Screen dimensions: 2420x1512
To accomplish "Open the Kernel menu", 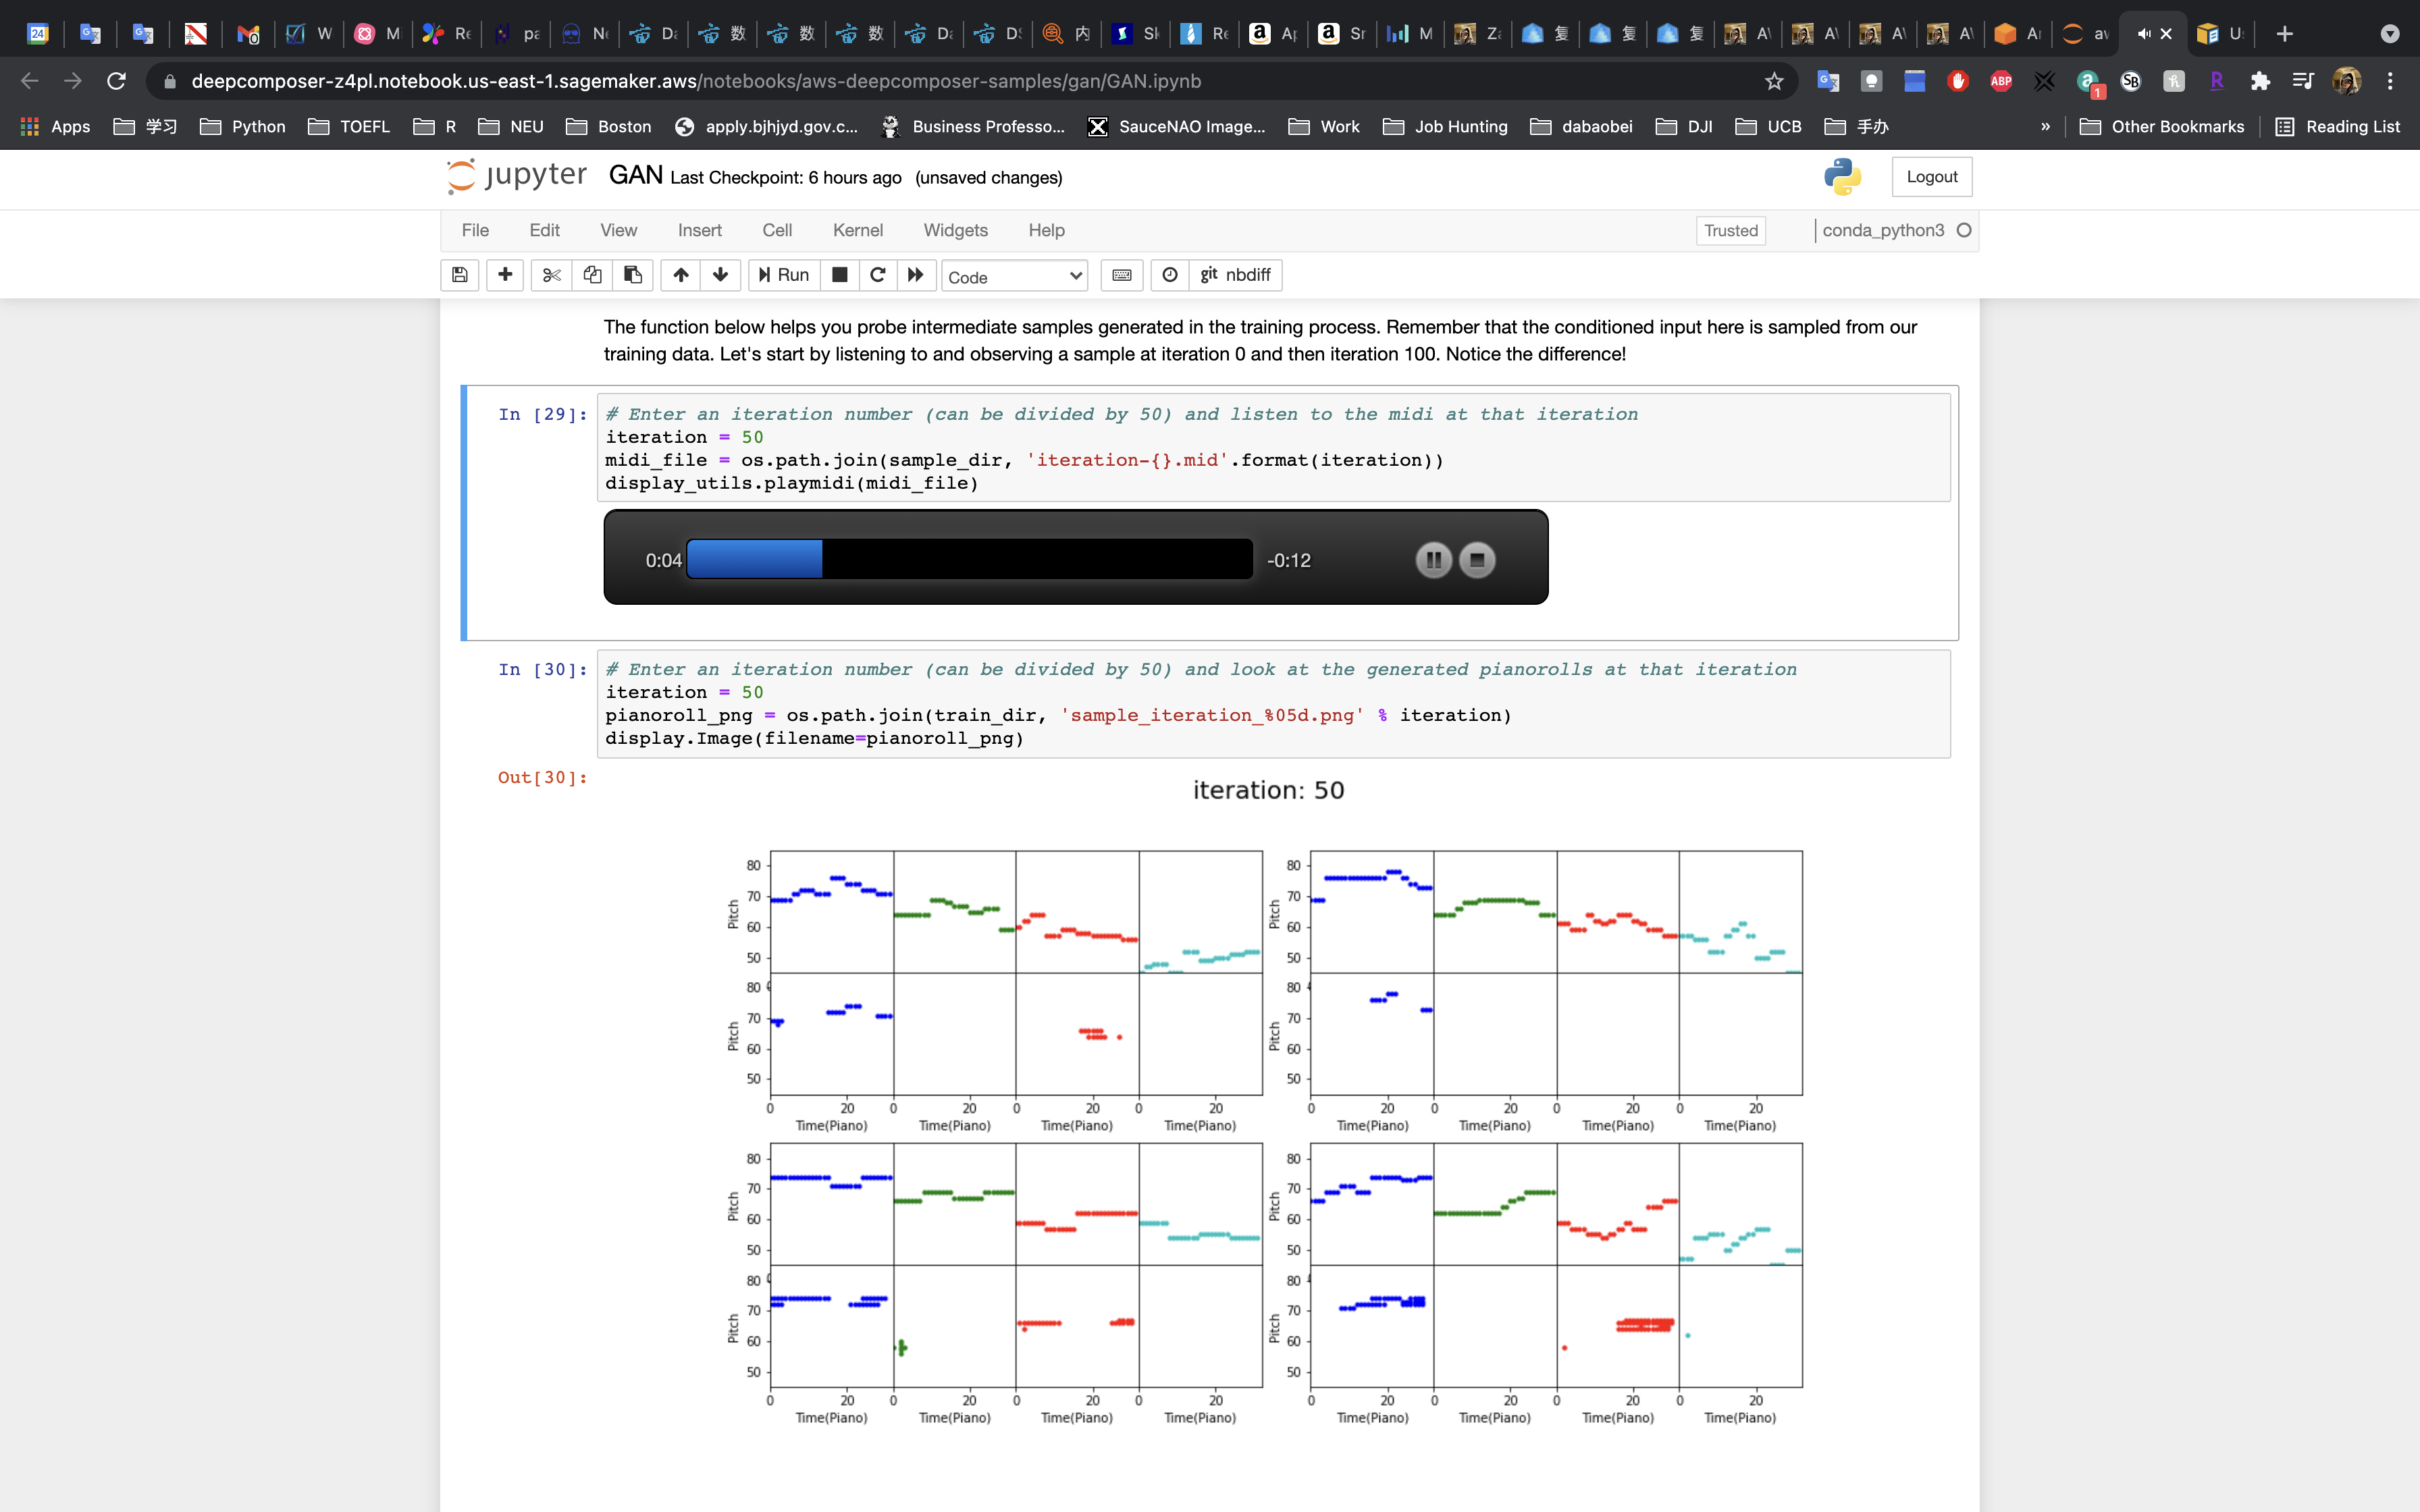I will click(x=857, y=230).
